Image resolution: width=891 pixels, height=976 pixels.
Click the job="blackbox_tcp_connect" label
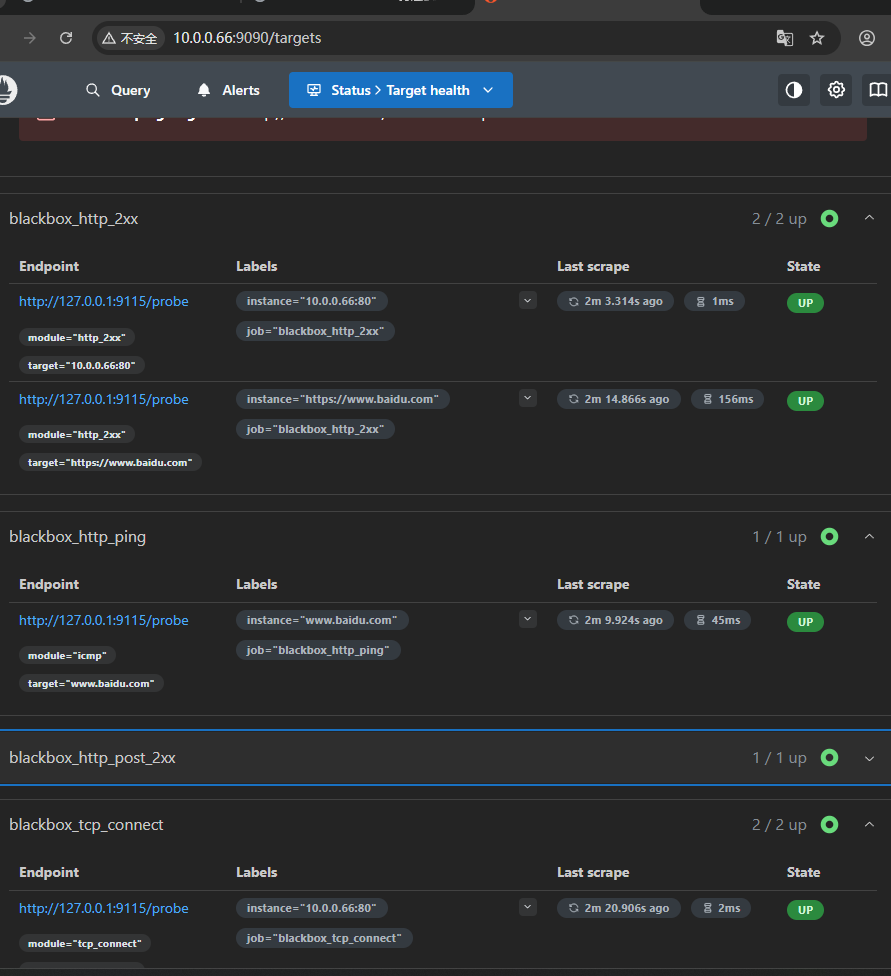pos(324,938)
